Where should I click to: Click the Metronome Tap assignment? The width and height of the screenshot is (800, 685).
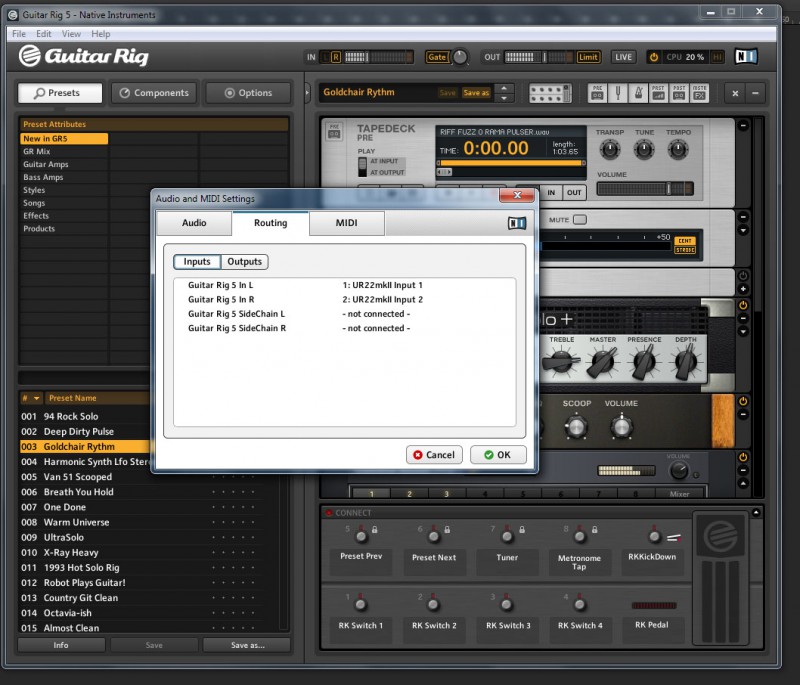[579, 562]
